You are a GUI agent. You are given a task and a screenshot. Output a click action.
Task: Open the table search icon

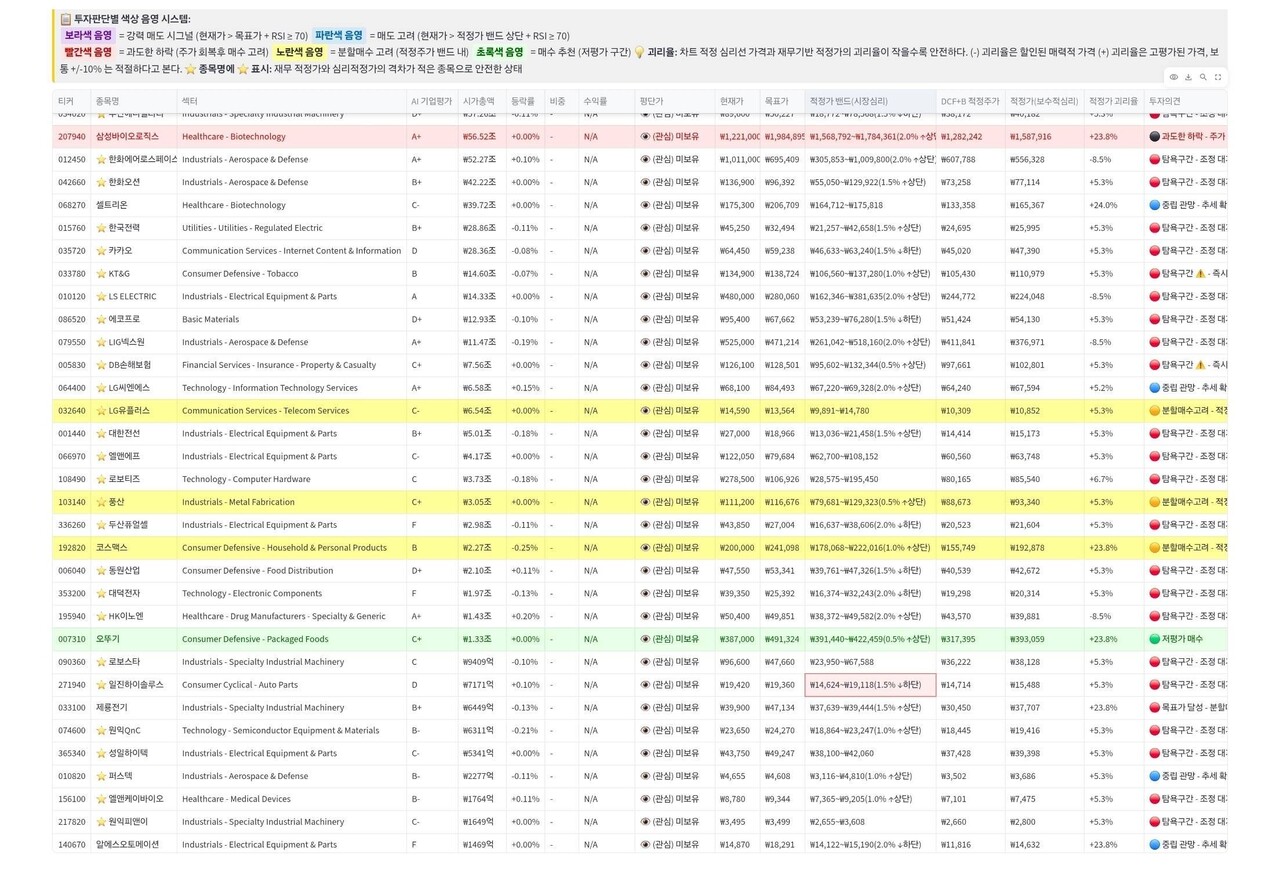[x=1203, y=77]
